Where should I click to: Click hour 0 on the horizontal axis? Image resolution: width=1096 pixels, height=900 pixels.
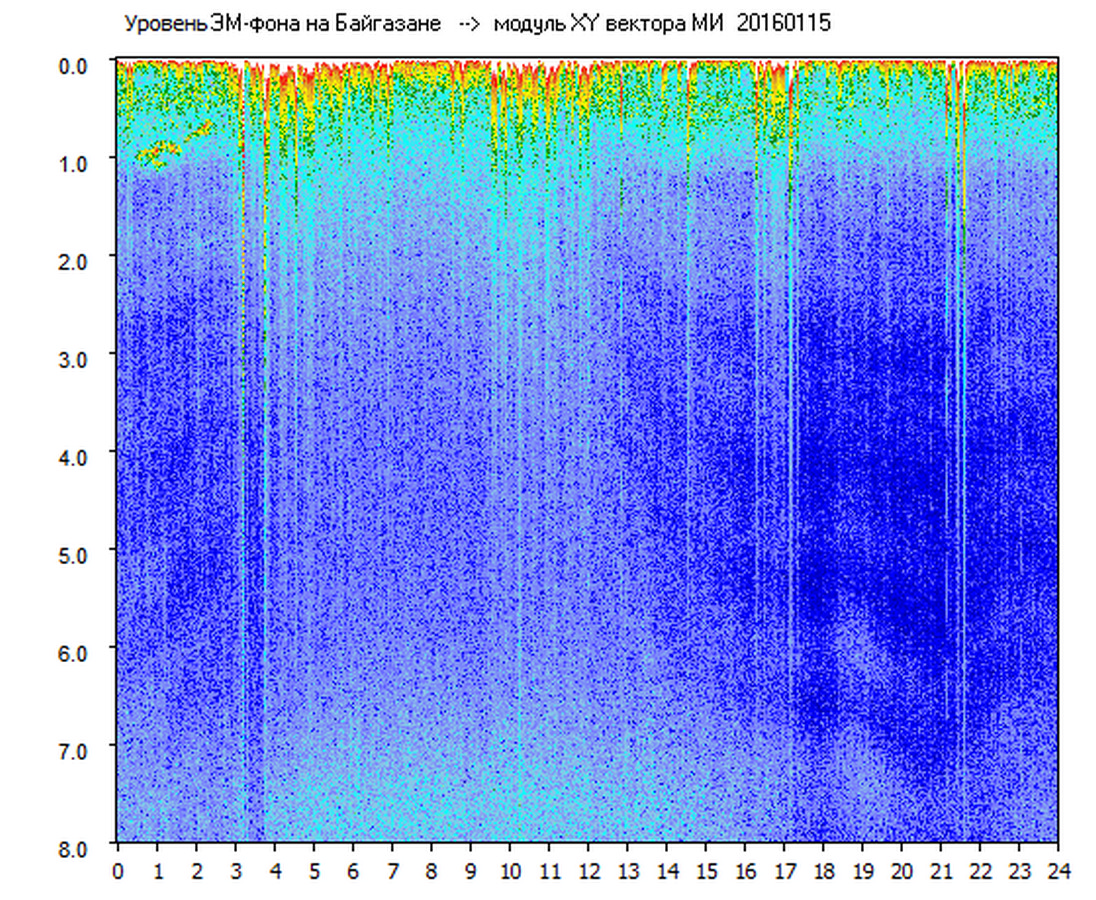tap(118, 871)
